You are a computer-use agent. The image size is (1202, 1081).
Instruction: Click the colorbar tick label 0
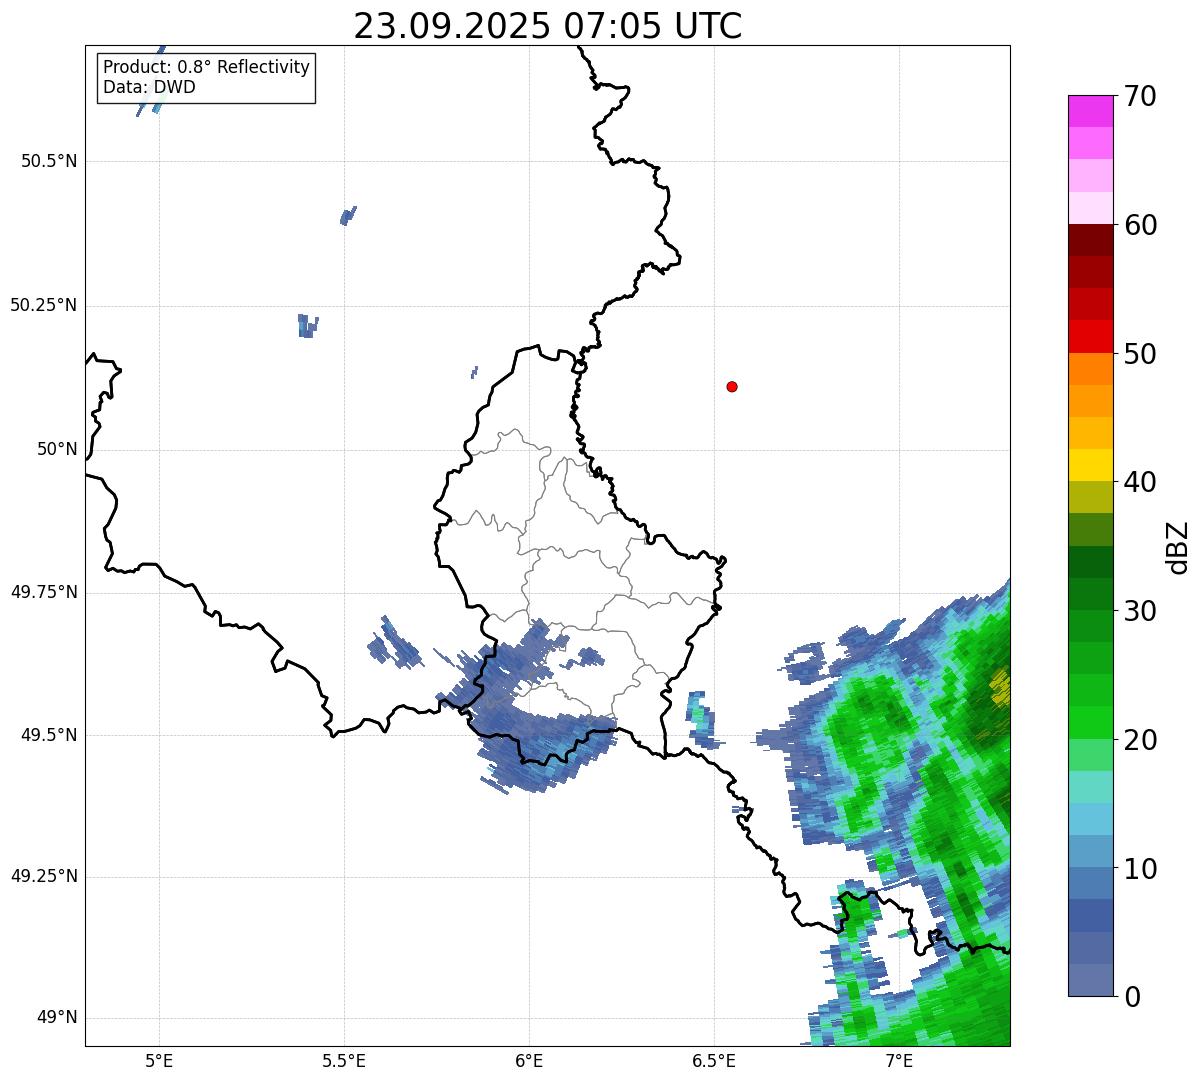click(1131, 997)
